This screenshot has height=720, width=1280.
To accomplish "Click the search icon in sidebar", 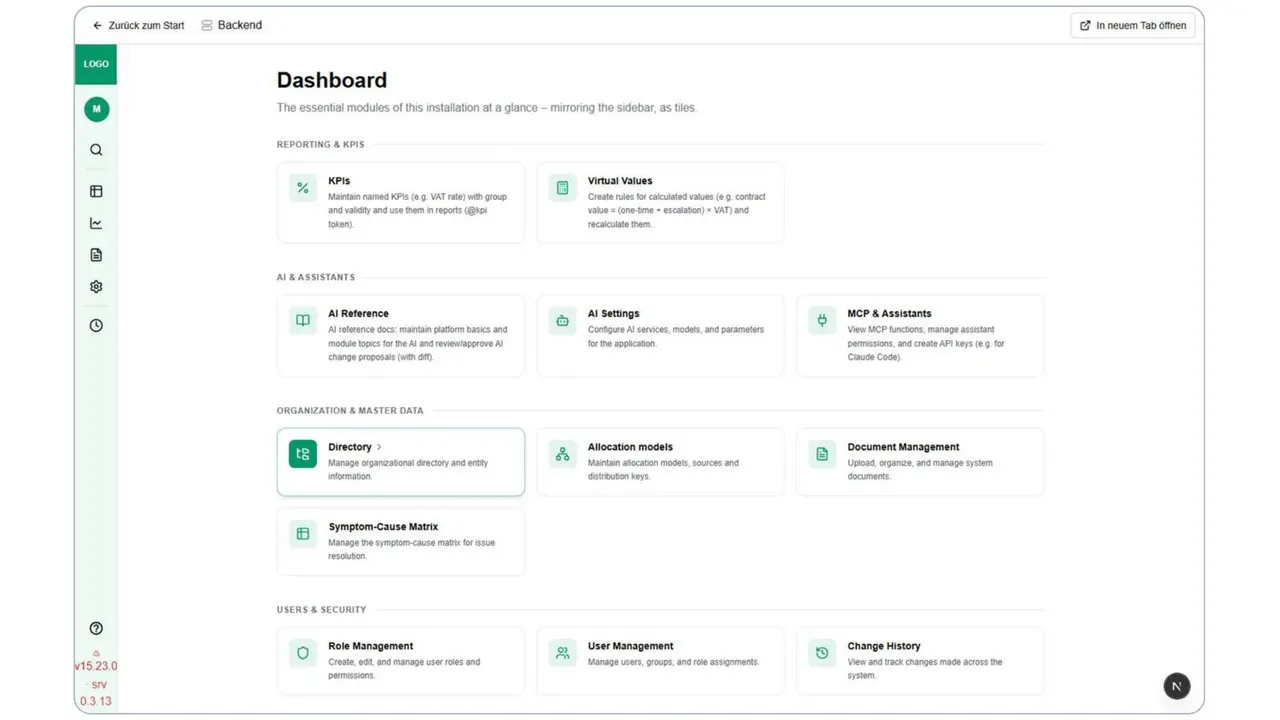I will (x=96, y=150).
